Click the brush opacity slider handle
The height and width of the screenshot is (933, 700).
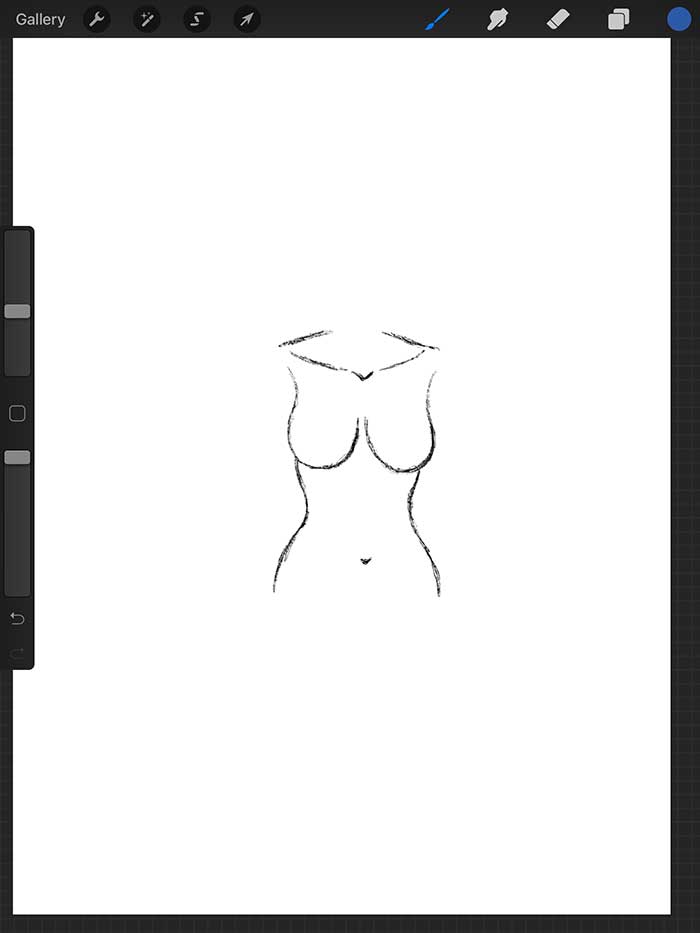pos(17,457)
